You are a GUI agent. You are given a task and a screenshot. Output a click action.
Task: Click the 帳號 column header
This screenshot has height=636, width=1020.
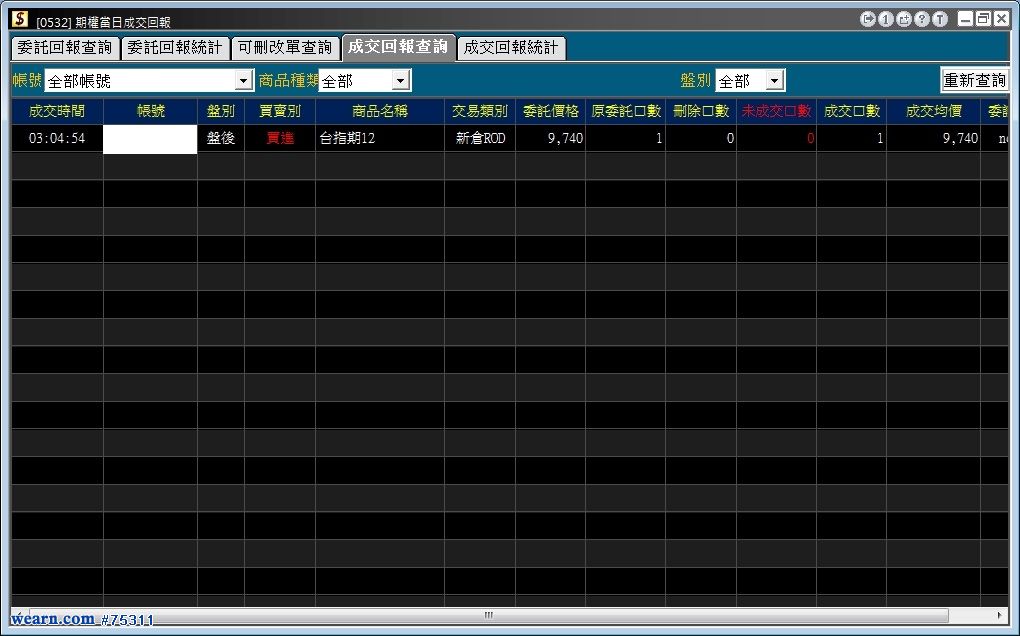150,111
